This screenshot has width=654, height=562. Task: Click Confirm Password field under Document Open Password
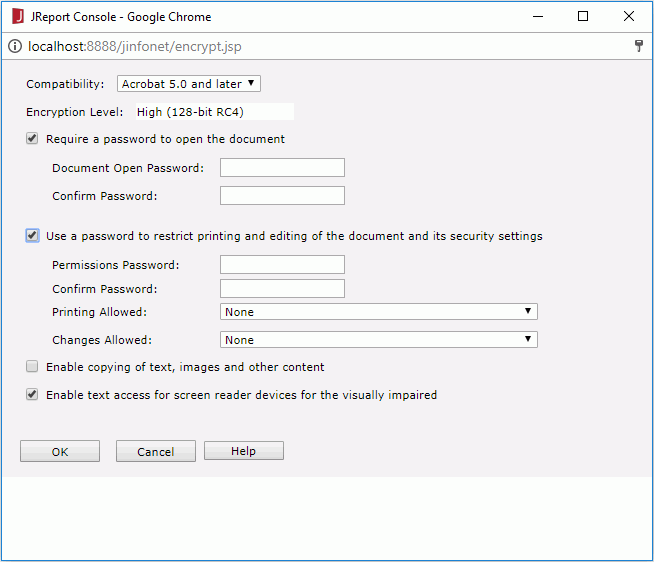point(282,196)
